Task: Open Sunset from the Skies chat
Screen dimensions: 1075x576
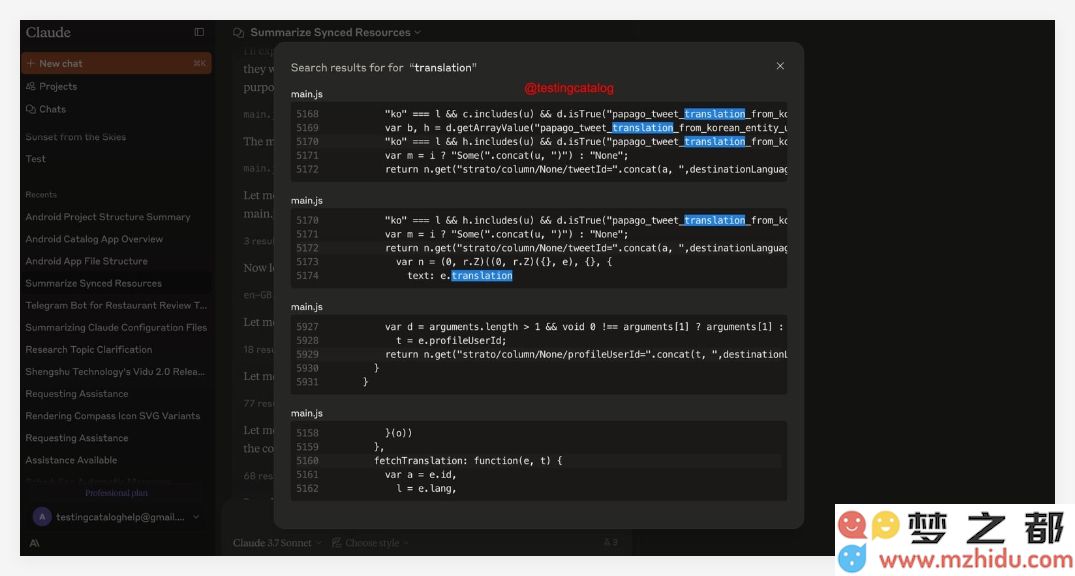Action: click(x=76, y=137)
